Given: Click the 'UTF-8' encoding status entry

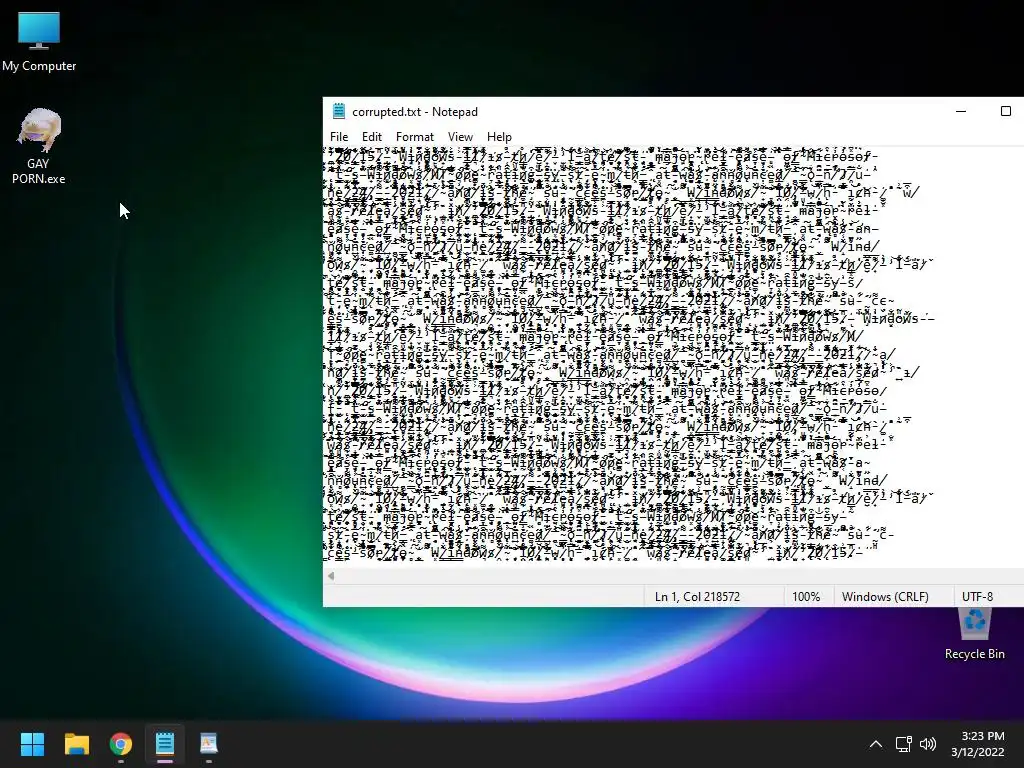Looking at the screenshot, I should [x=977, y=596].
